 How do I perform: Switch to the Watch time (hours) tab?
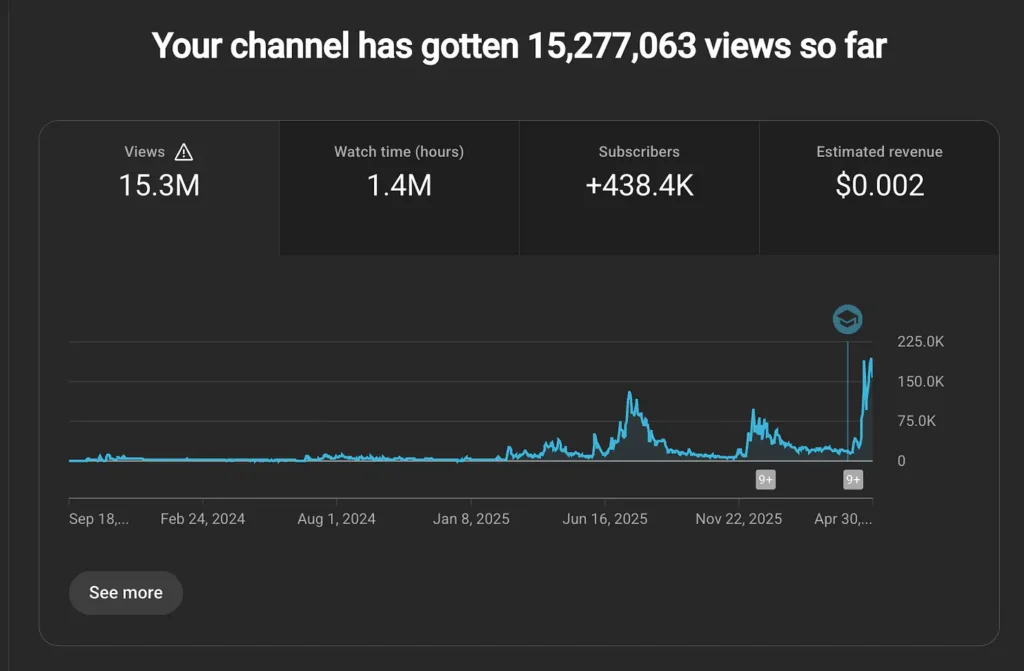(399, 188)
